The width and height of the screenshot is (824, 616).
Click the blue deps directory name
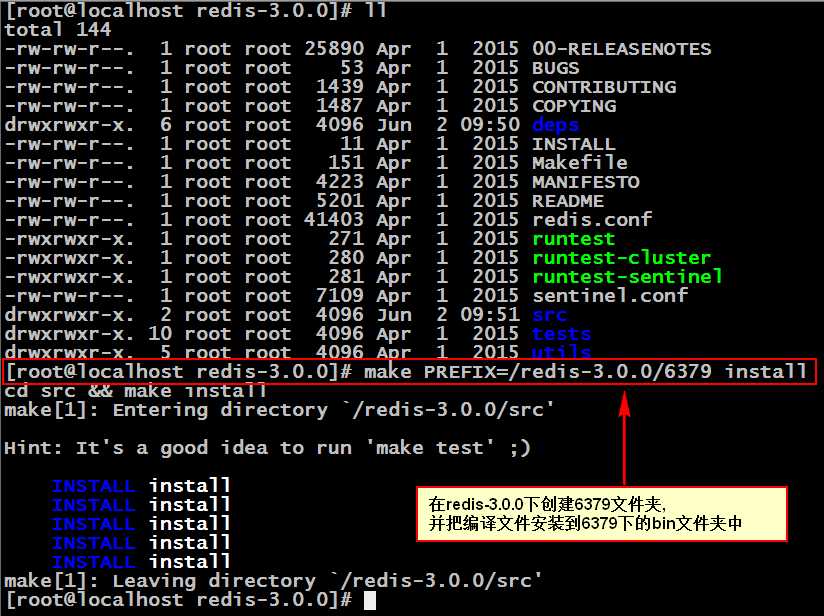click(x=555, y=125)
